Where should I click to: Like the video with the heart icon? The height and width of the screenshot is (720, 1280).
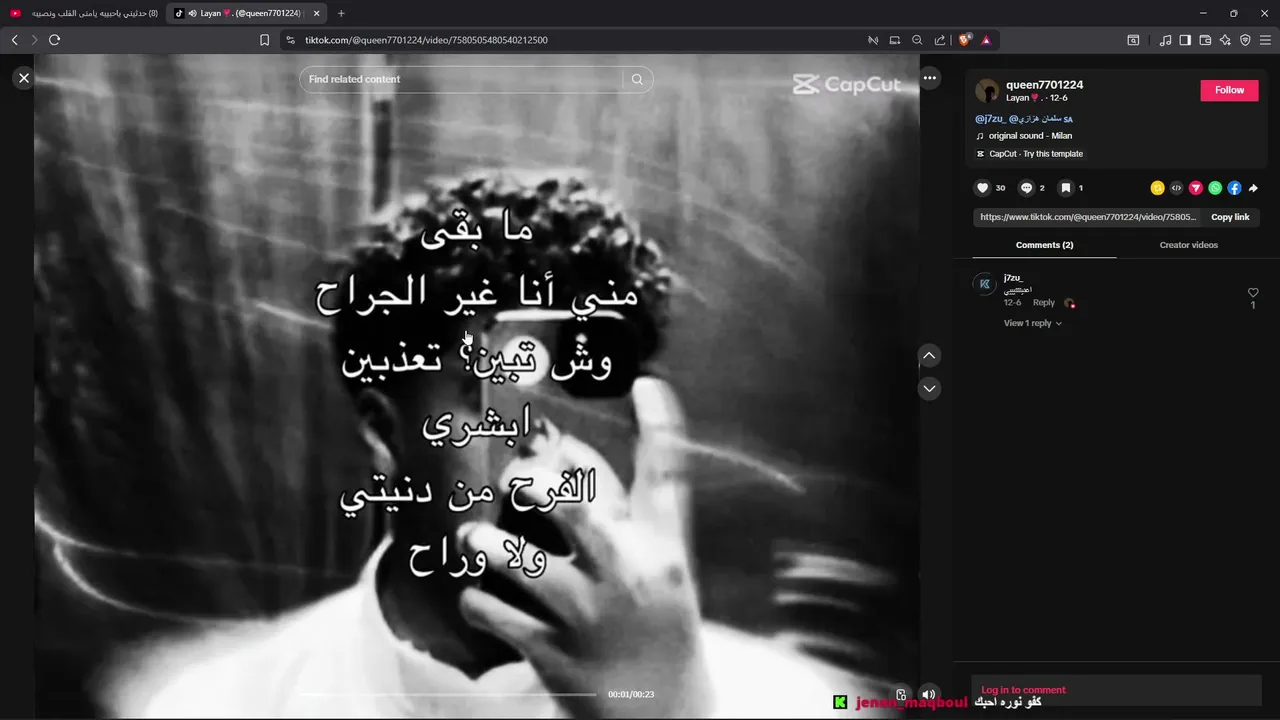coord(982,188)
